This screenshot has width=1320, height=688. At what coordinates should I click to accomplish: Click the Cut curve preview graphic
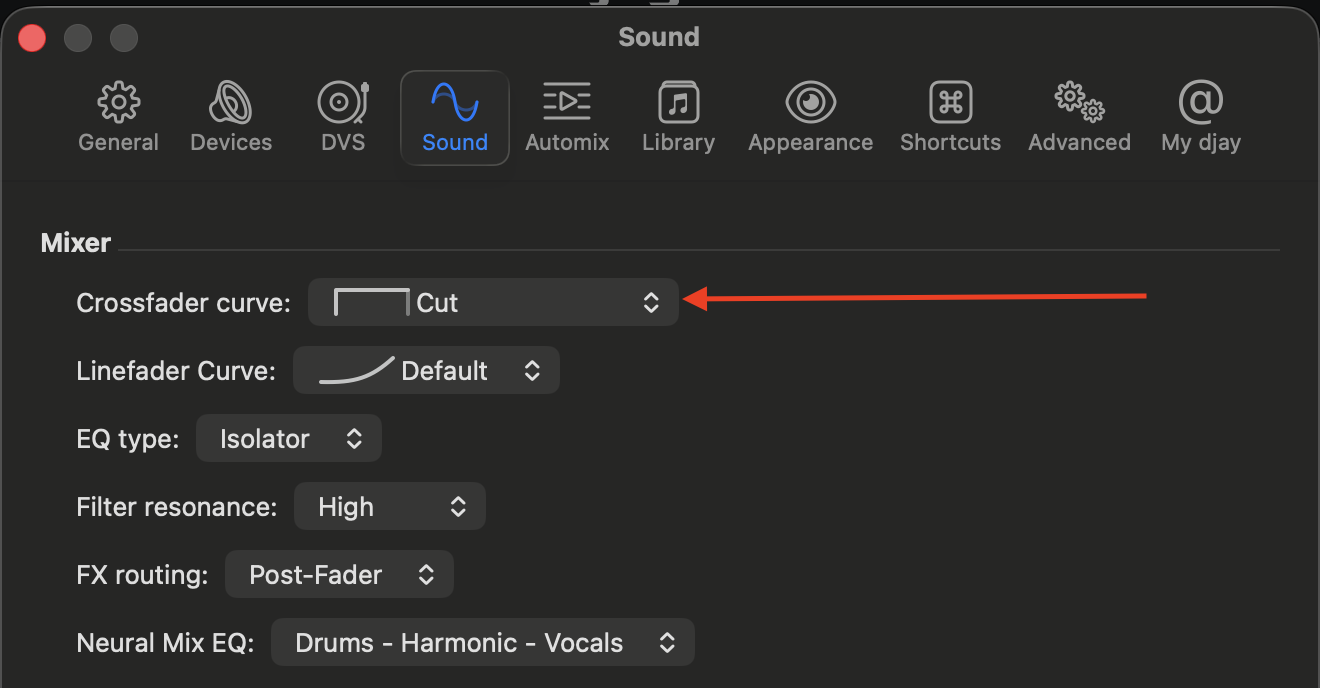point(371,302)
